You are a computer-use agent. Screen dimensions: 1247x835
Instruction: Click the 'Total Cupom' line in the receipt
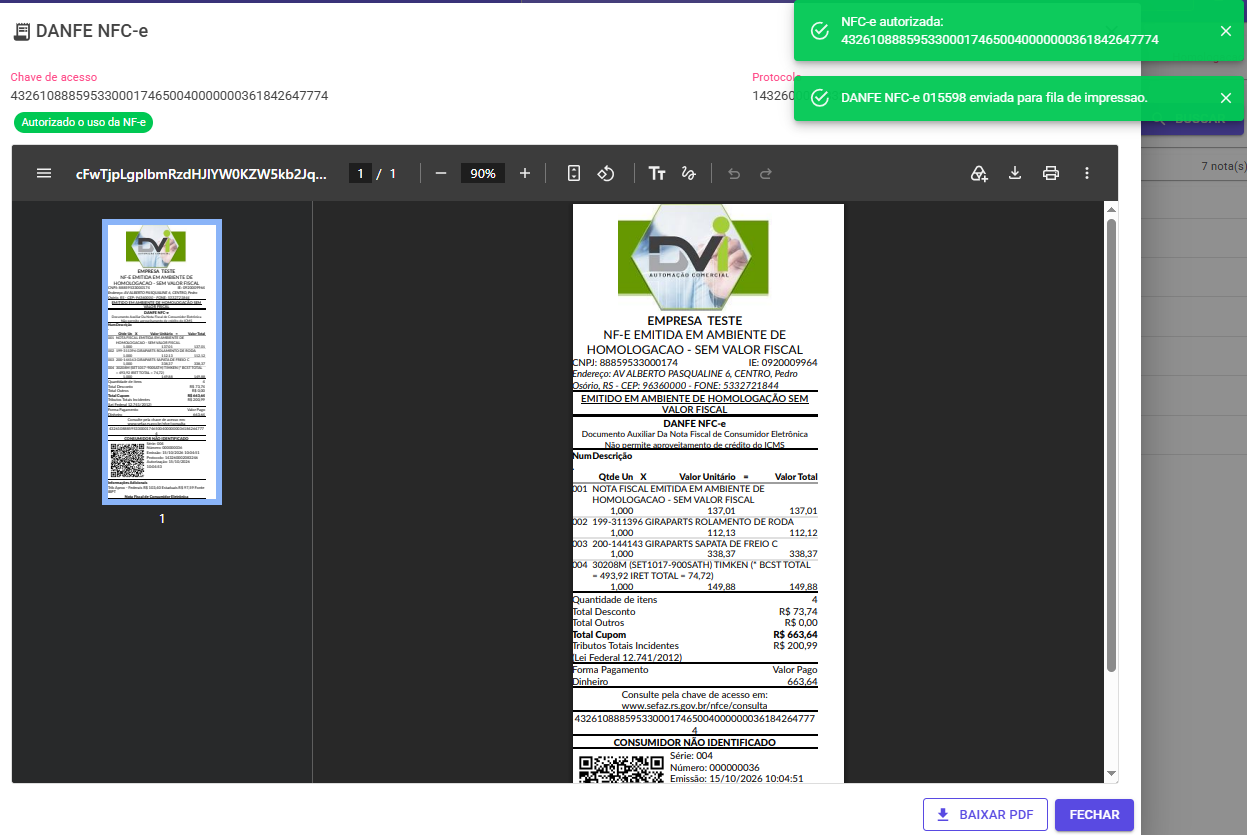tap(695, 635)
